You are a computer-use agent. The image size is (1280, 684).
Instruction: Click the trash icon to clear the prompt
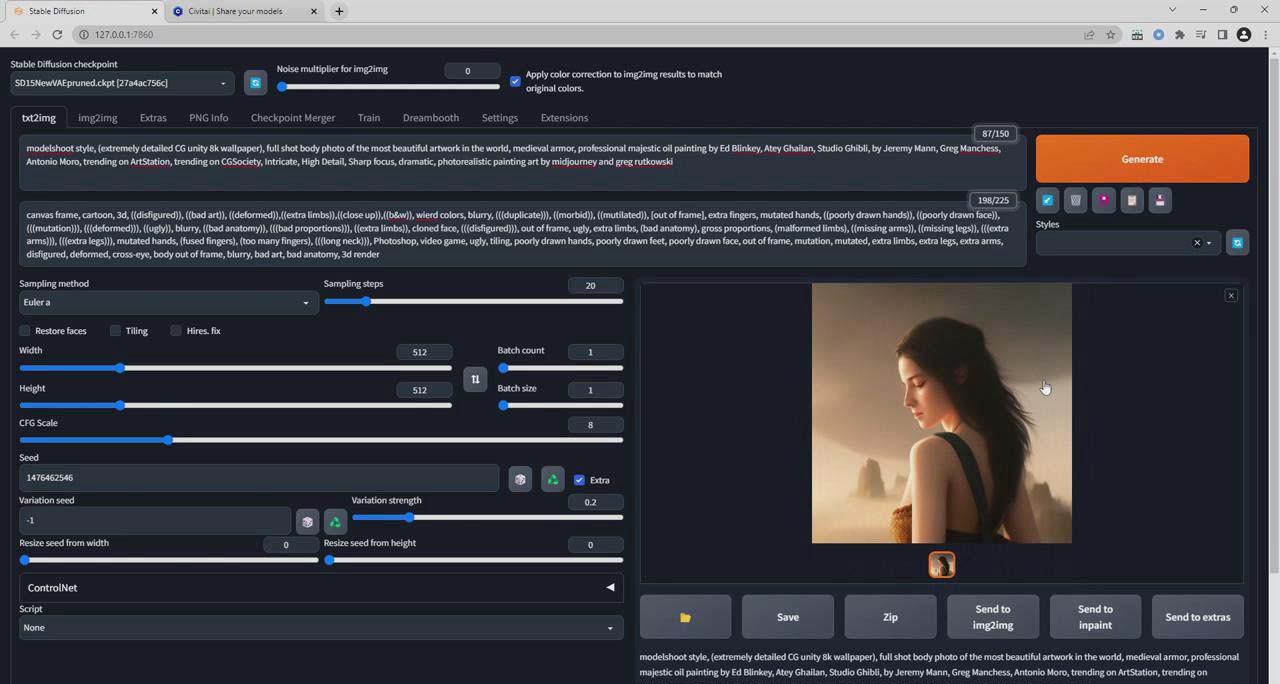1075,200
